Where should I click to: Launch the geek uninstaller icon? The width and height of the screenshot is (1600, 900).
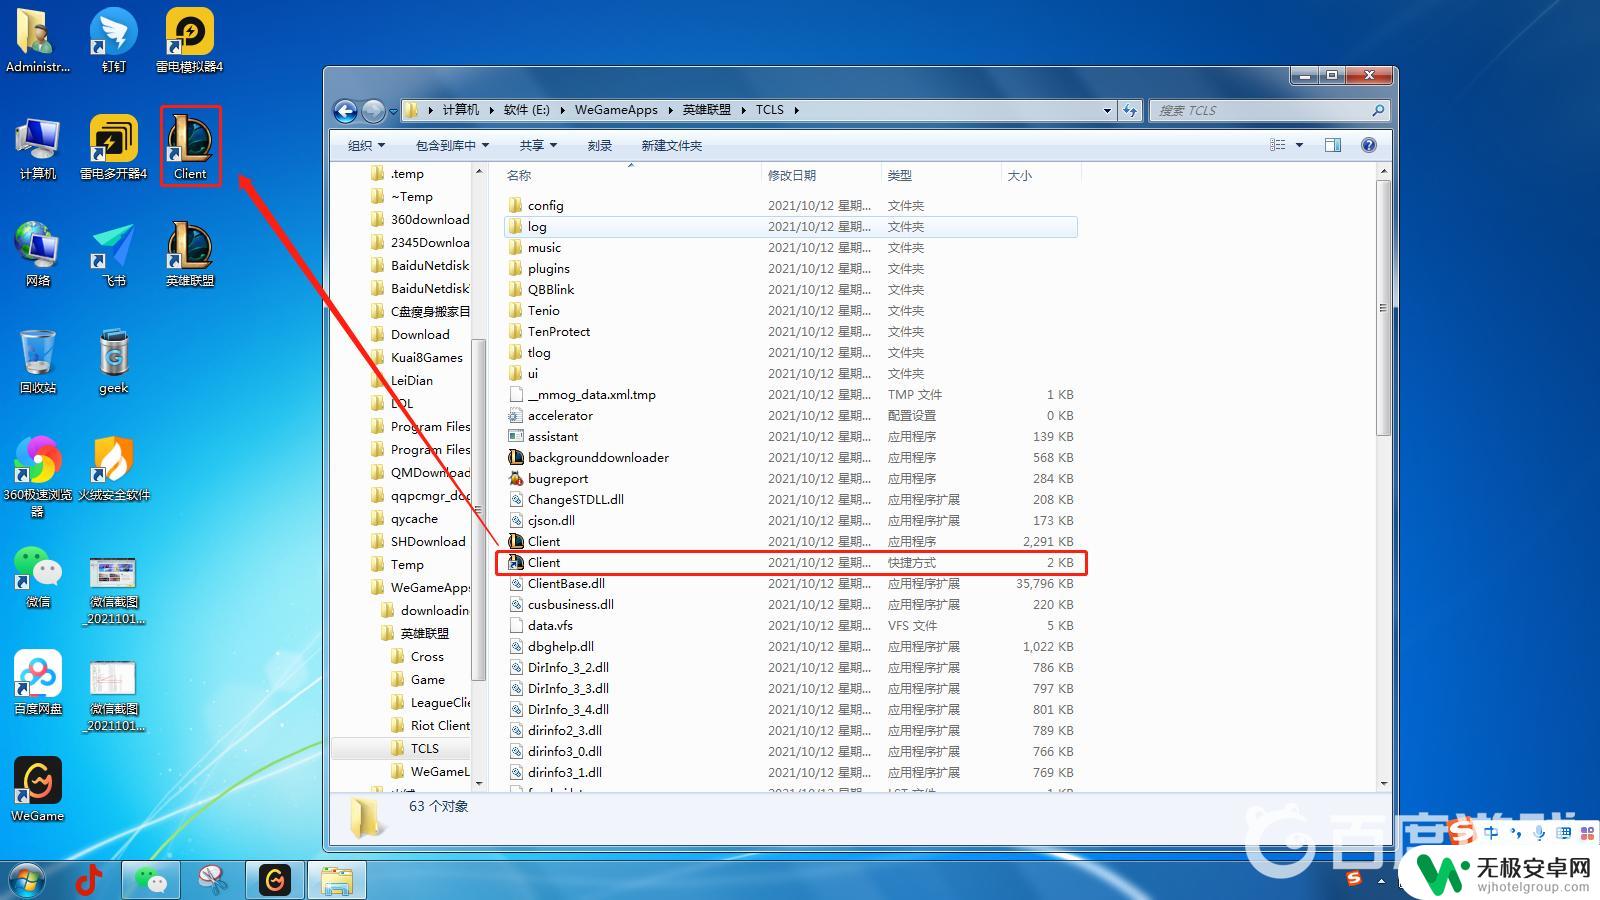tap(113, 361)
